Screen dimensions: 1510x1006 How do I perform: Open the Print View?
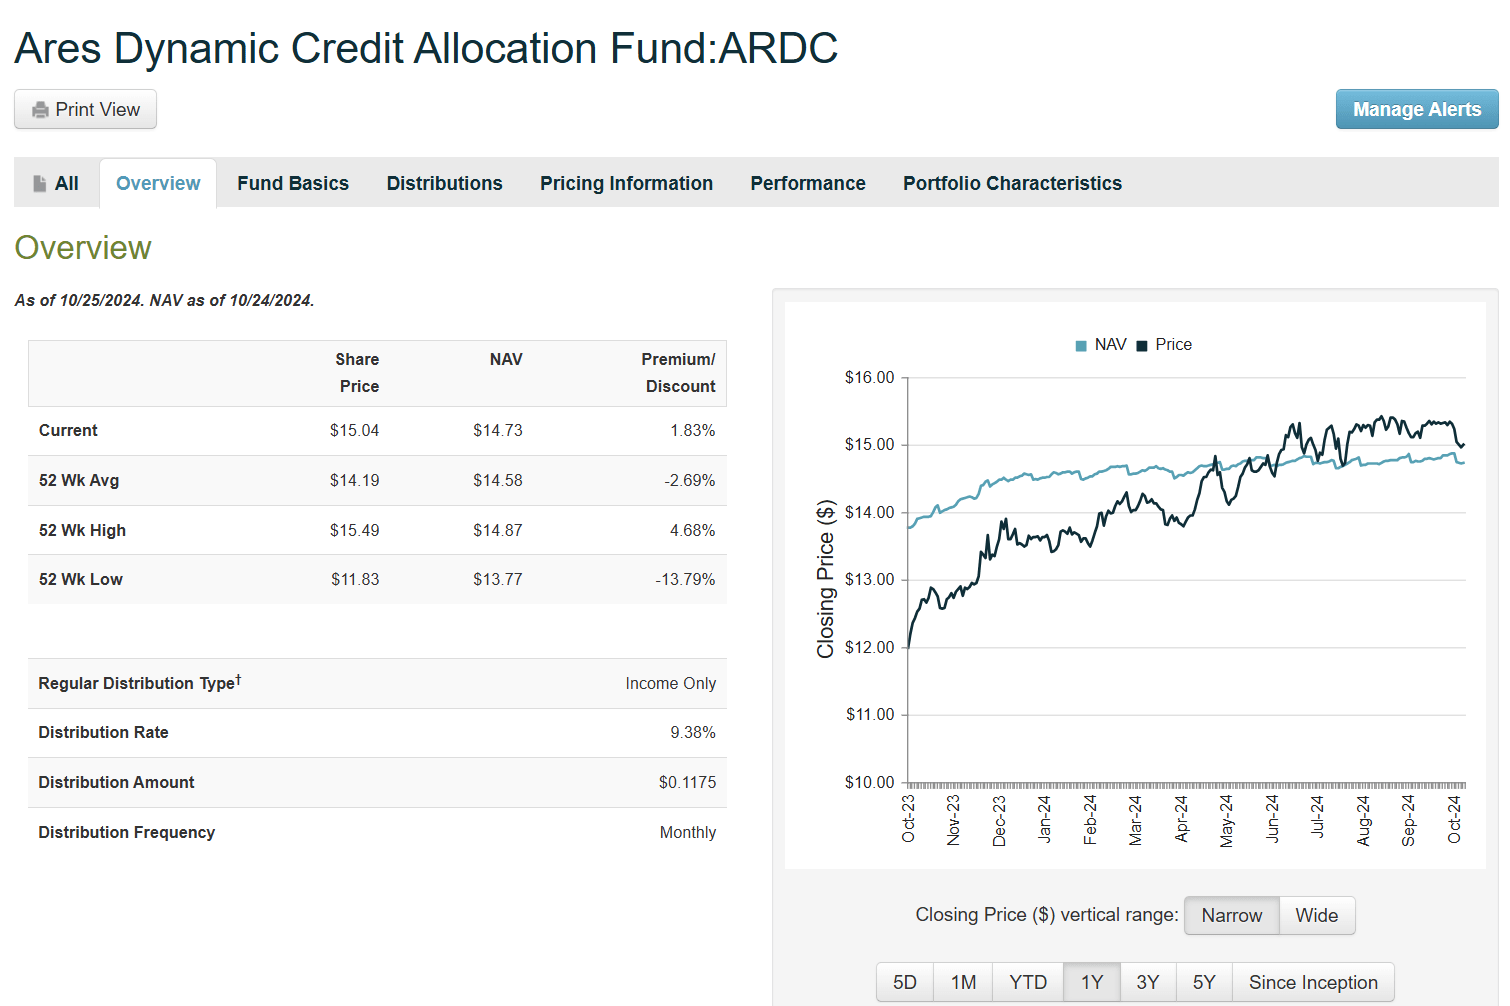(85, 109)
